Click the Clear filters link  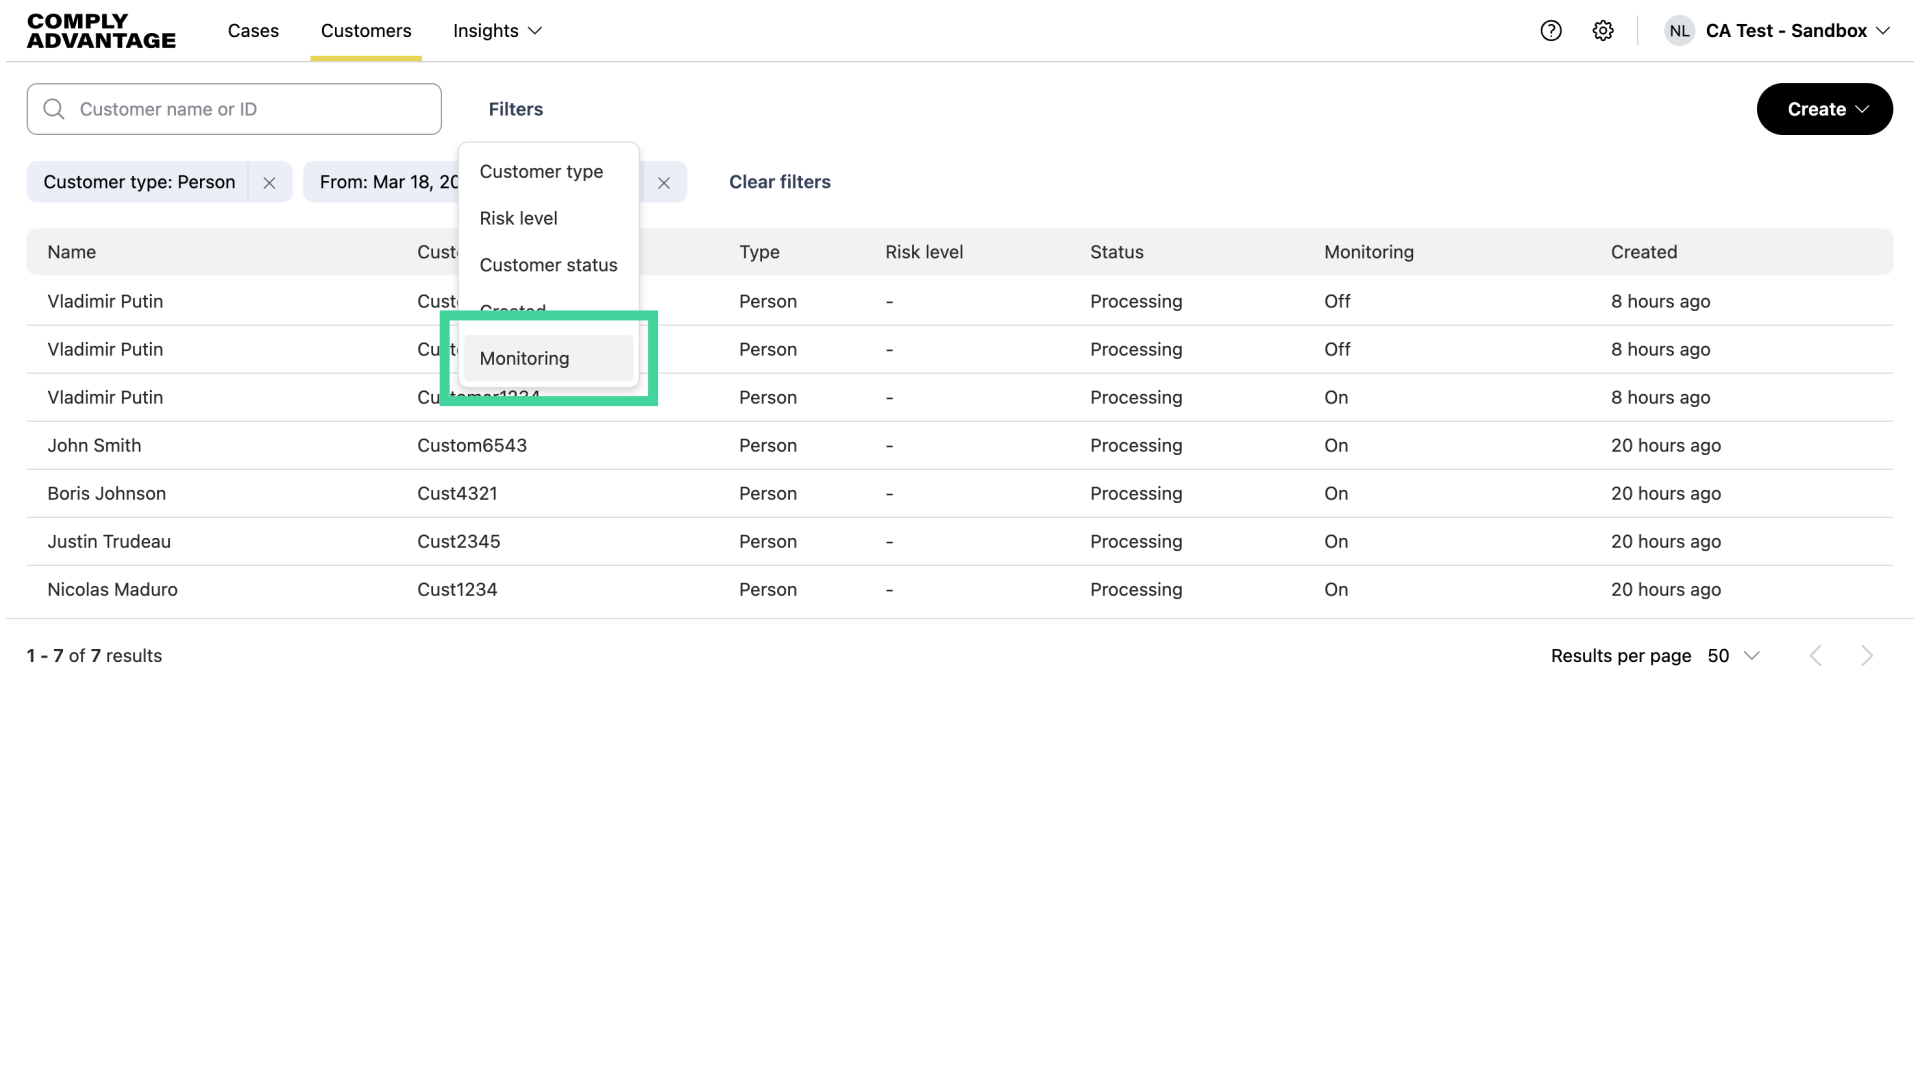point(779,182)
